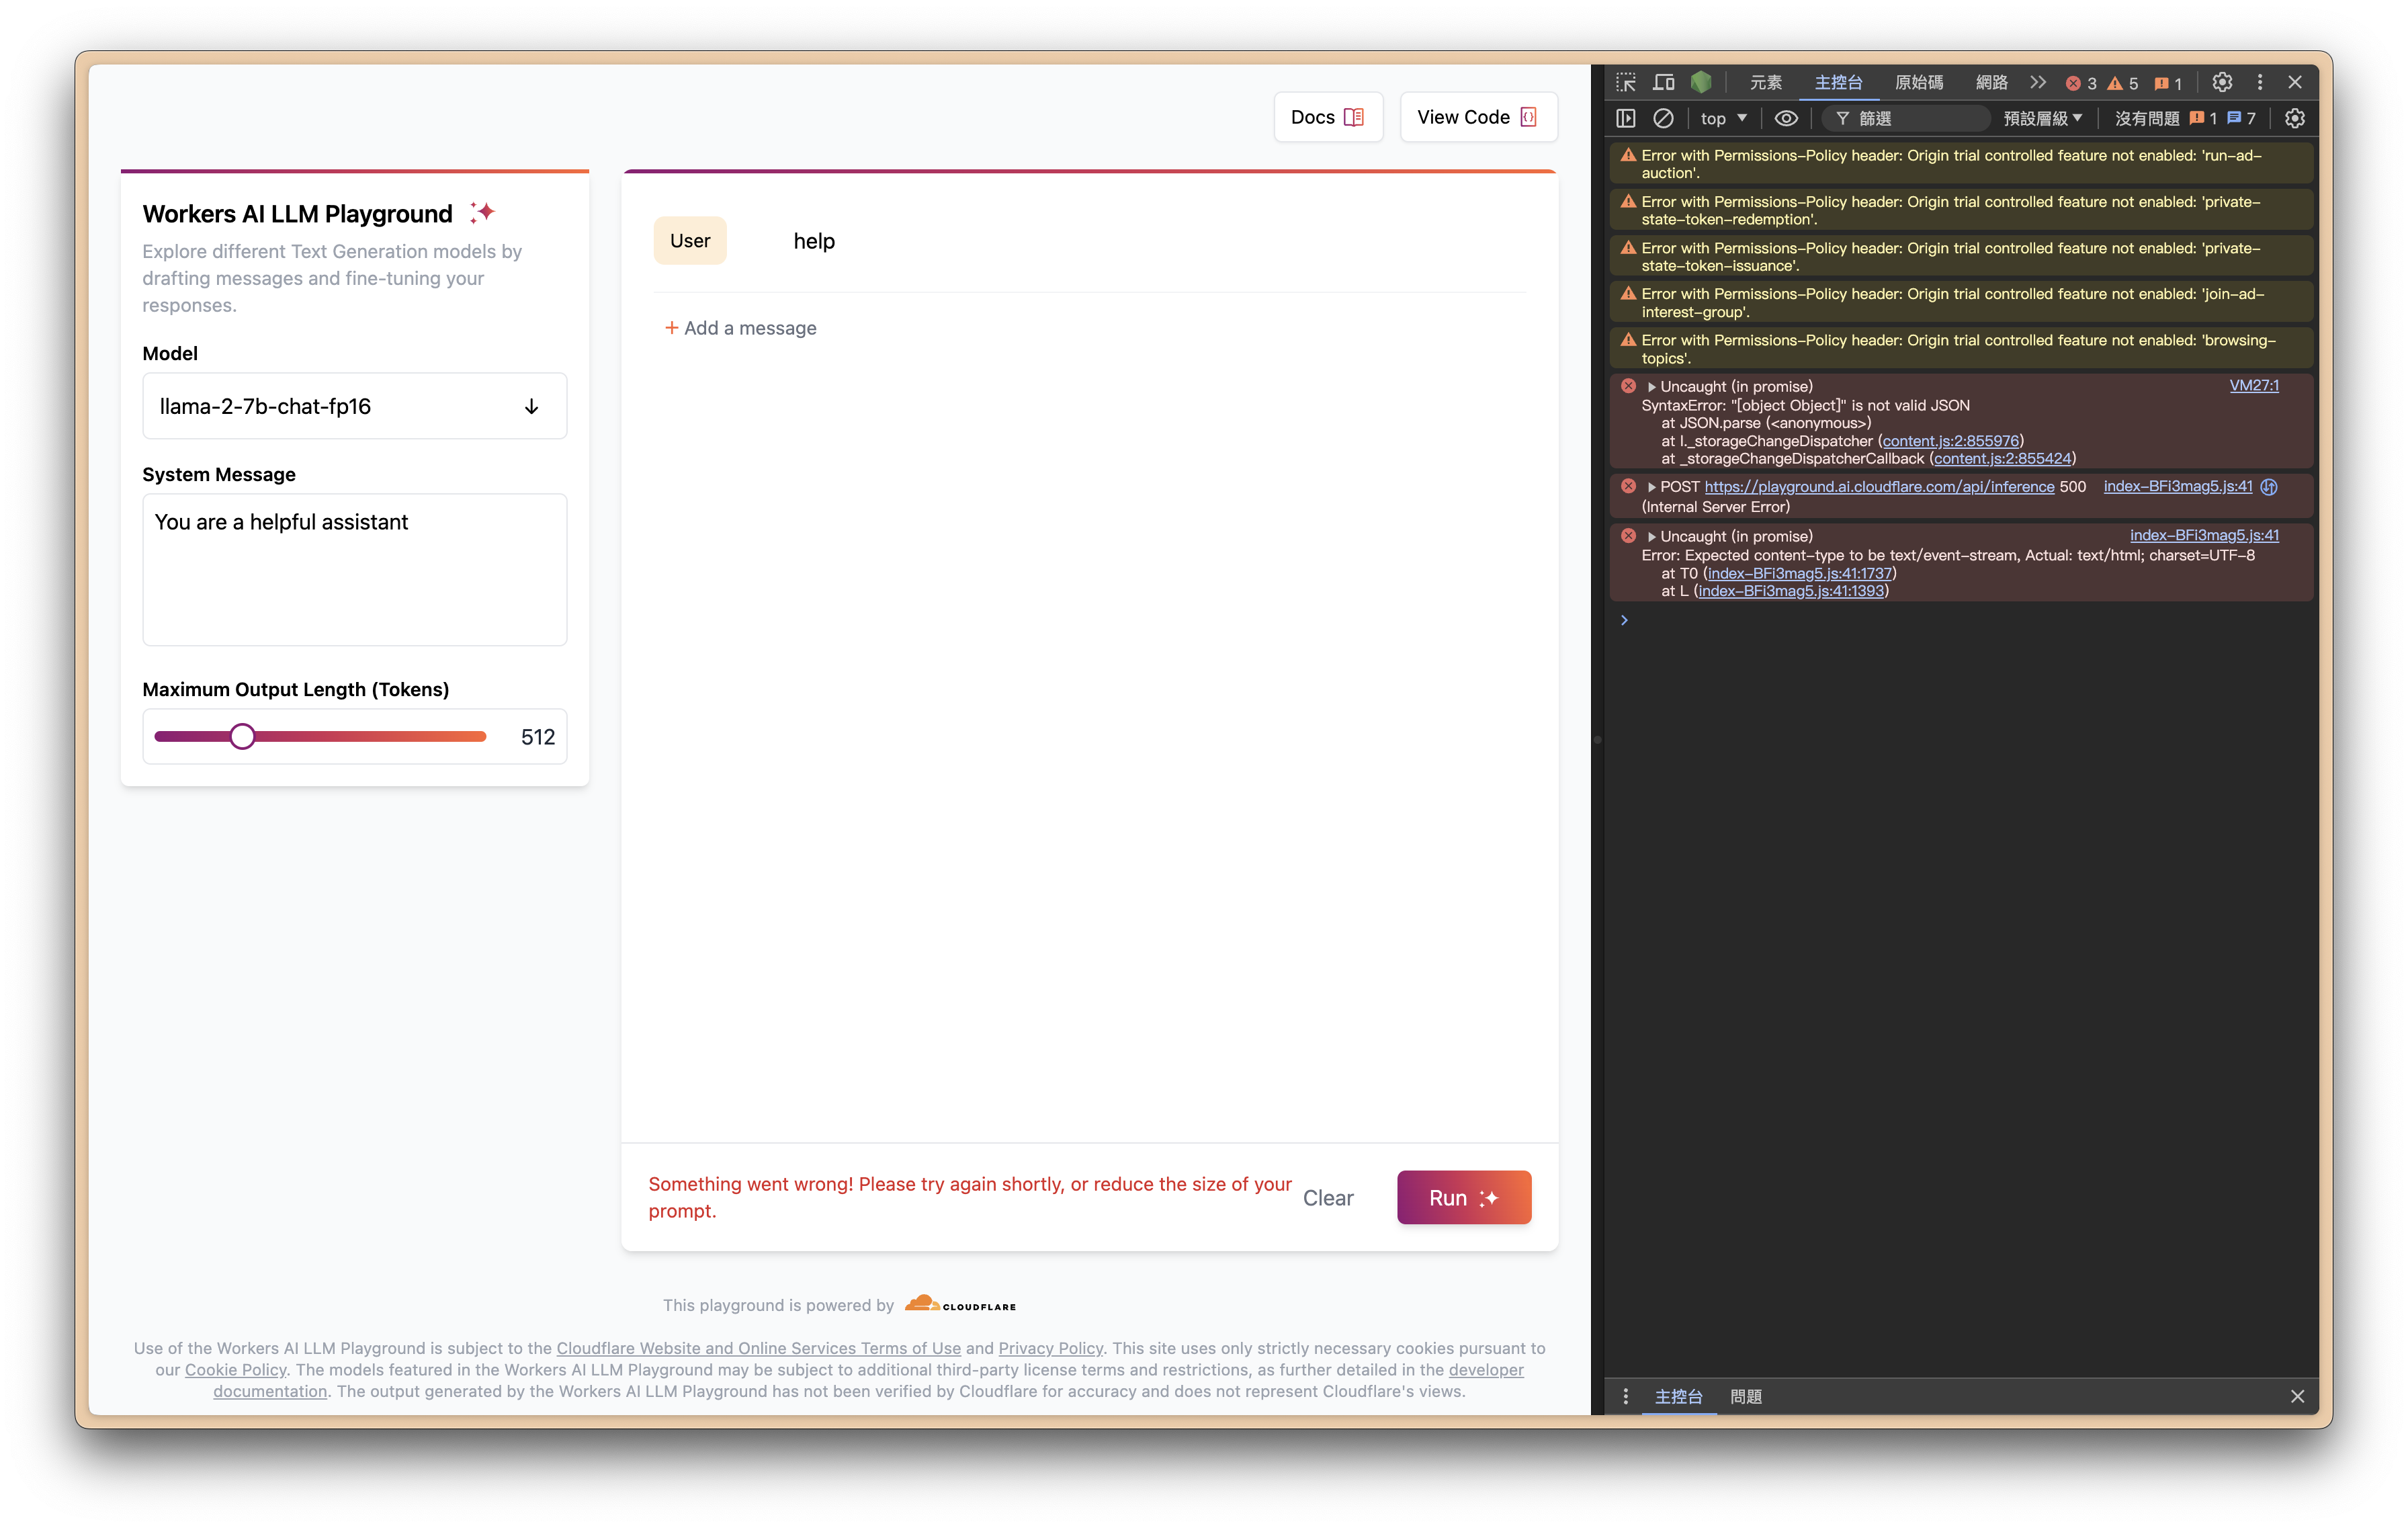Click the Docs button
Screen dimensions: 2408x1528
click(x=1328, y=118)
